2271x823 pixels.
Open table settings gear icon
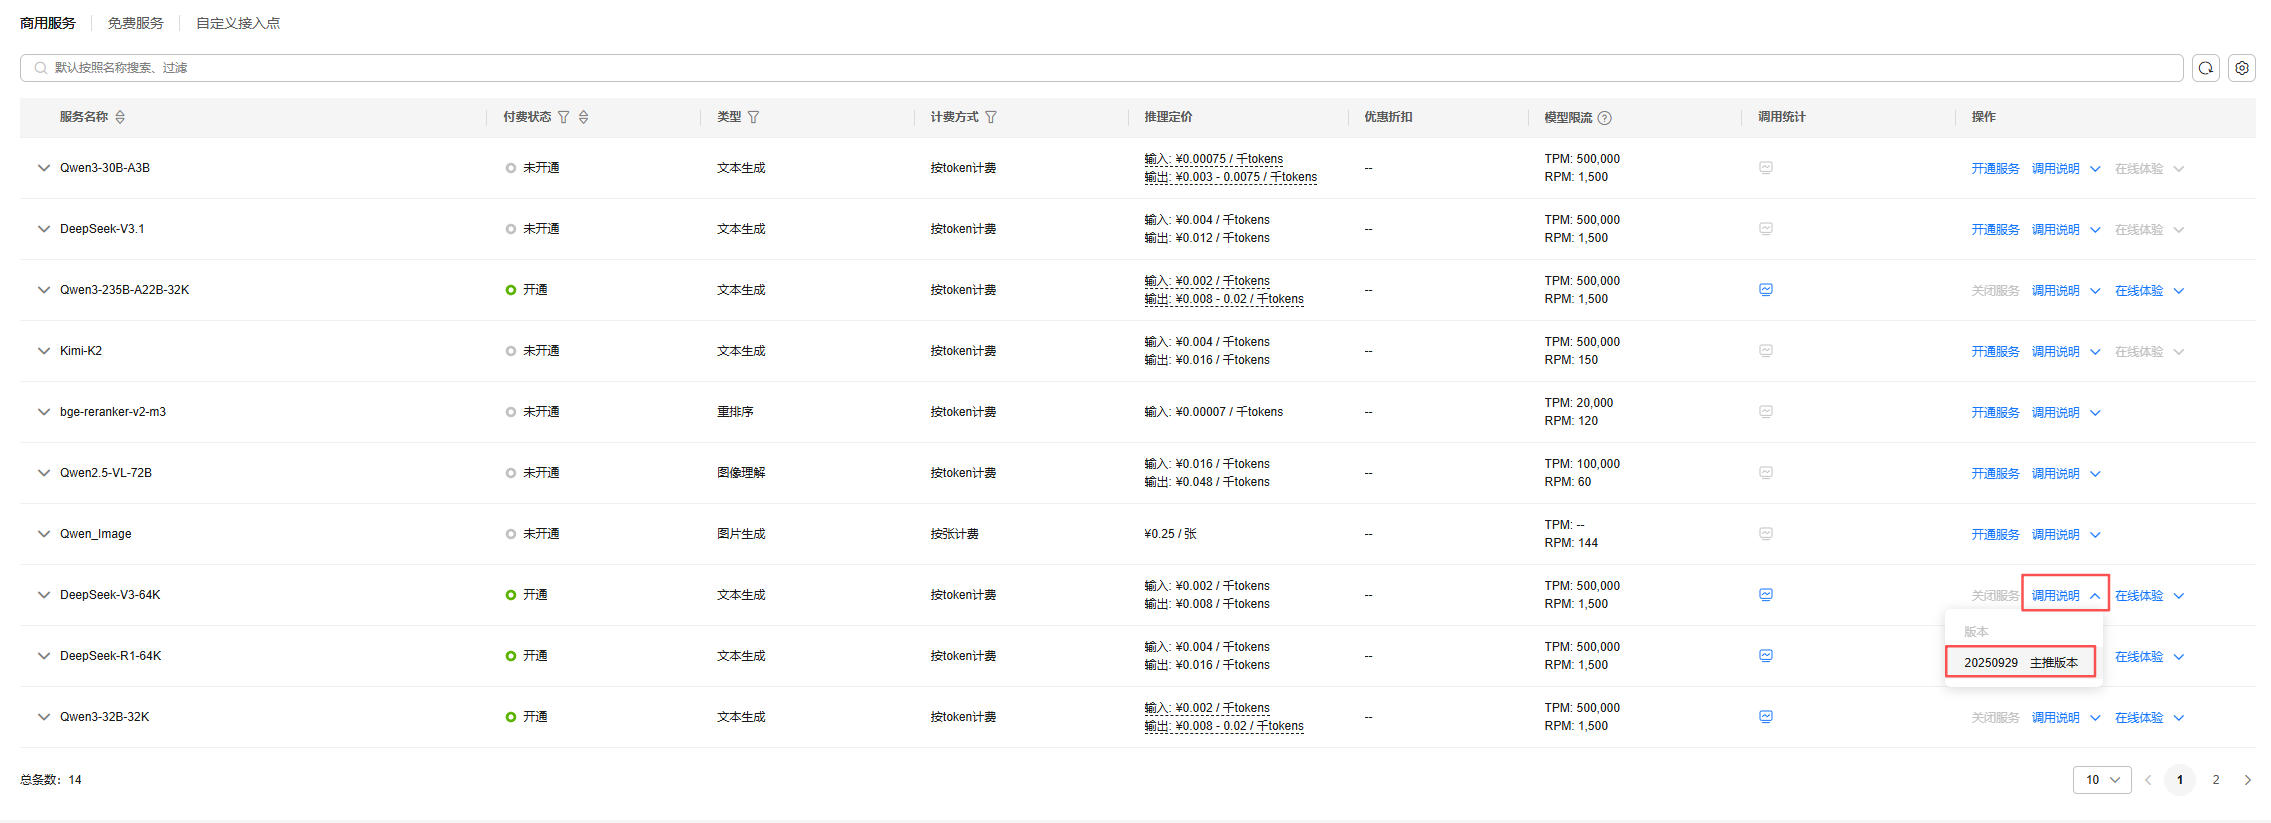click(x=2242, y=68)
